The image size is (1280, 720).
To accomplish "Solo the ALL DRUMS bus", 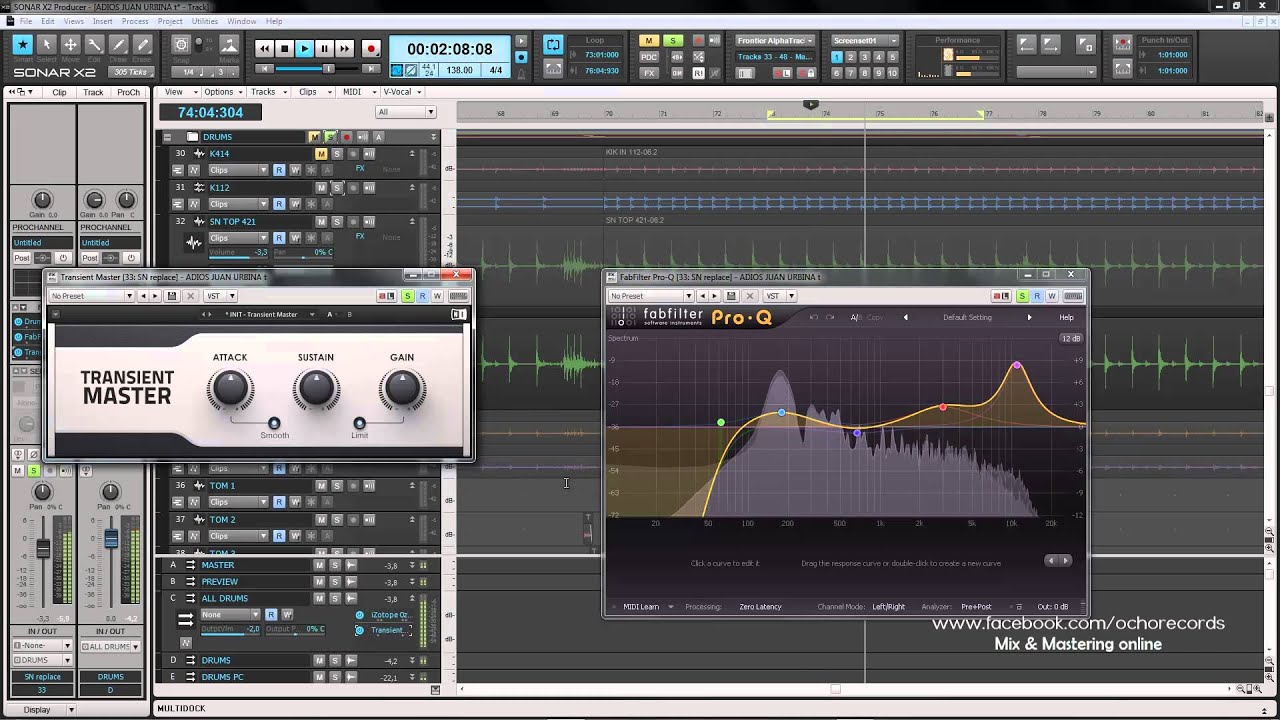I will (x=335, y=598).
